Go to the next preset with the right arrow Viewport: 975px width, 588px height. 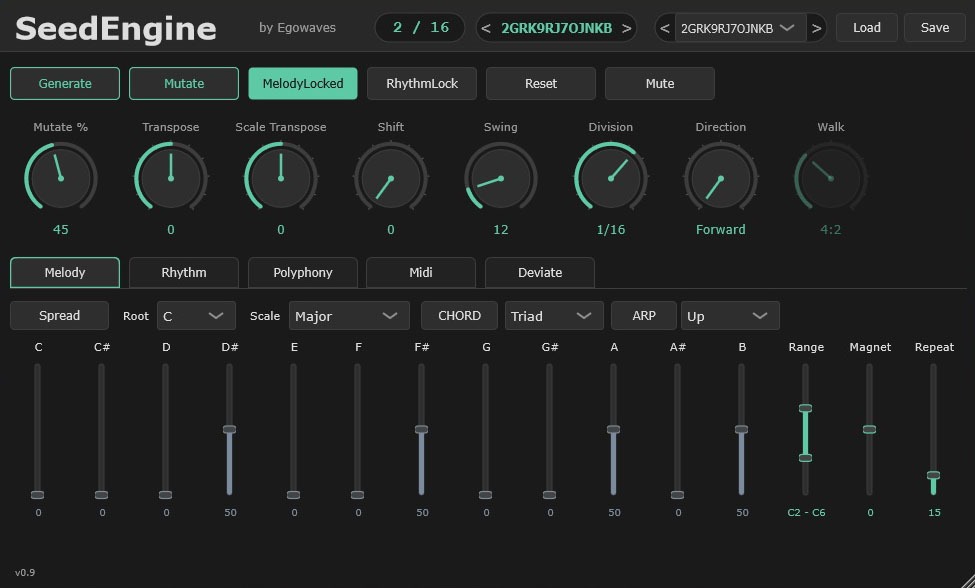tap(816, 29)
